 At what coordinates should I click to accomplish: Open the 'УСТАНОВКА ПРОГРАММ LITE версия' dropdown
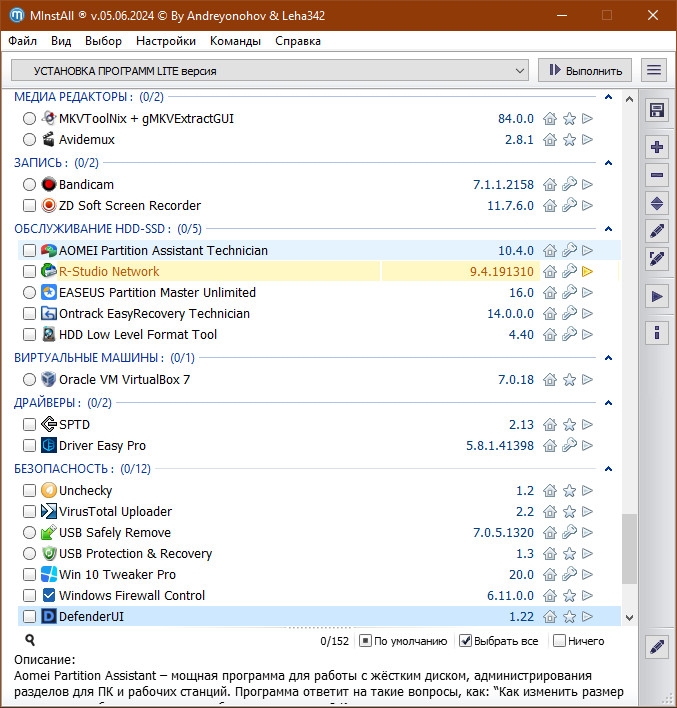[270, 70]
